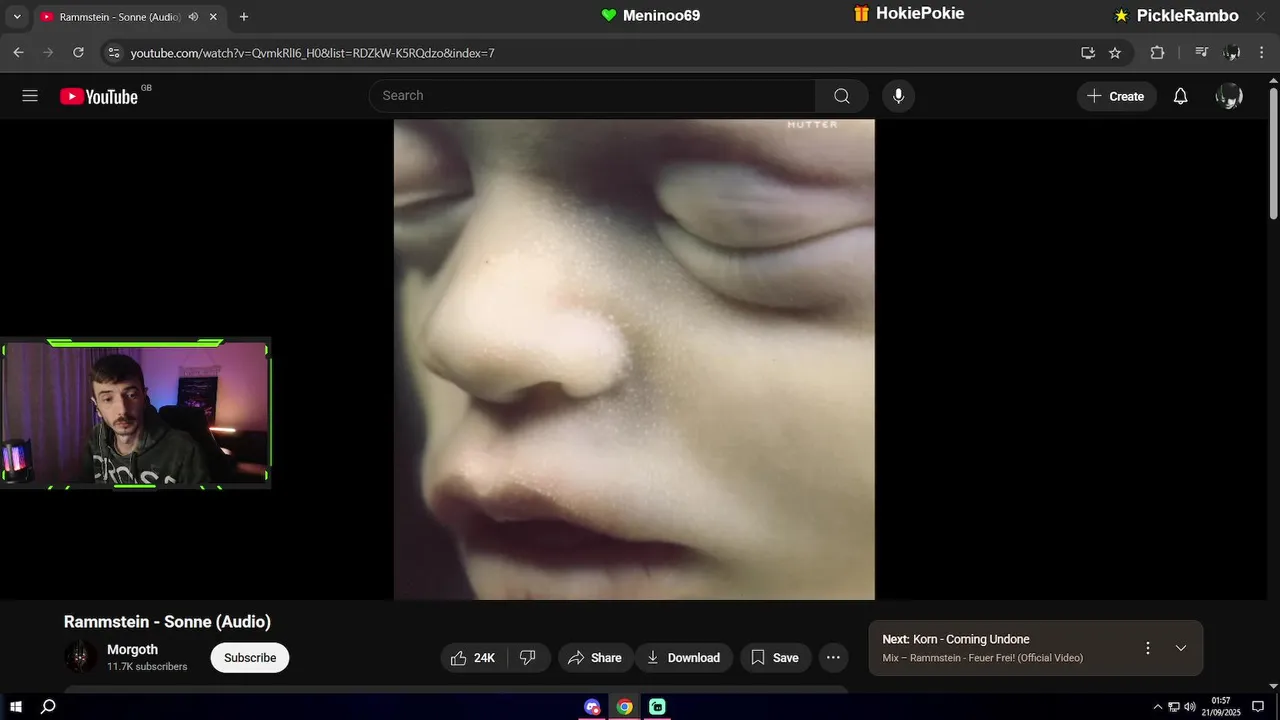
Task: Mute the tab via speaker icon
Action: point(193,17)
